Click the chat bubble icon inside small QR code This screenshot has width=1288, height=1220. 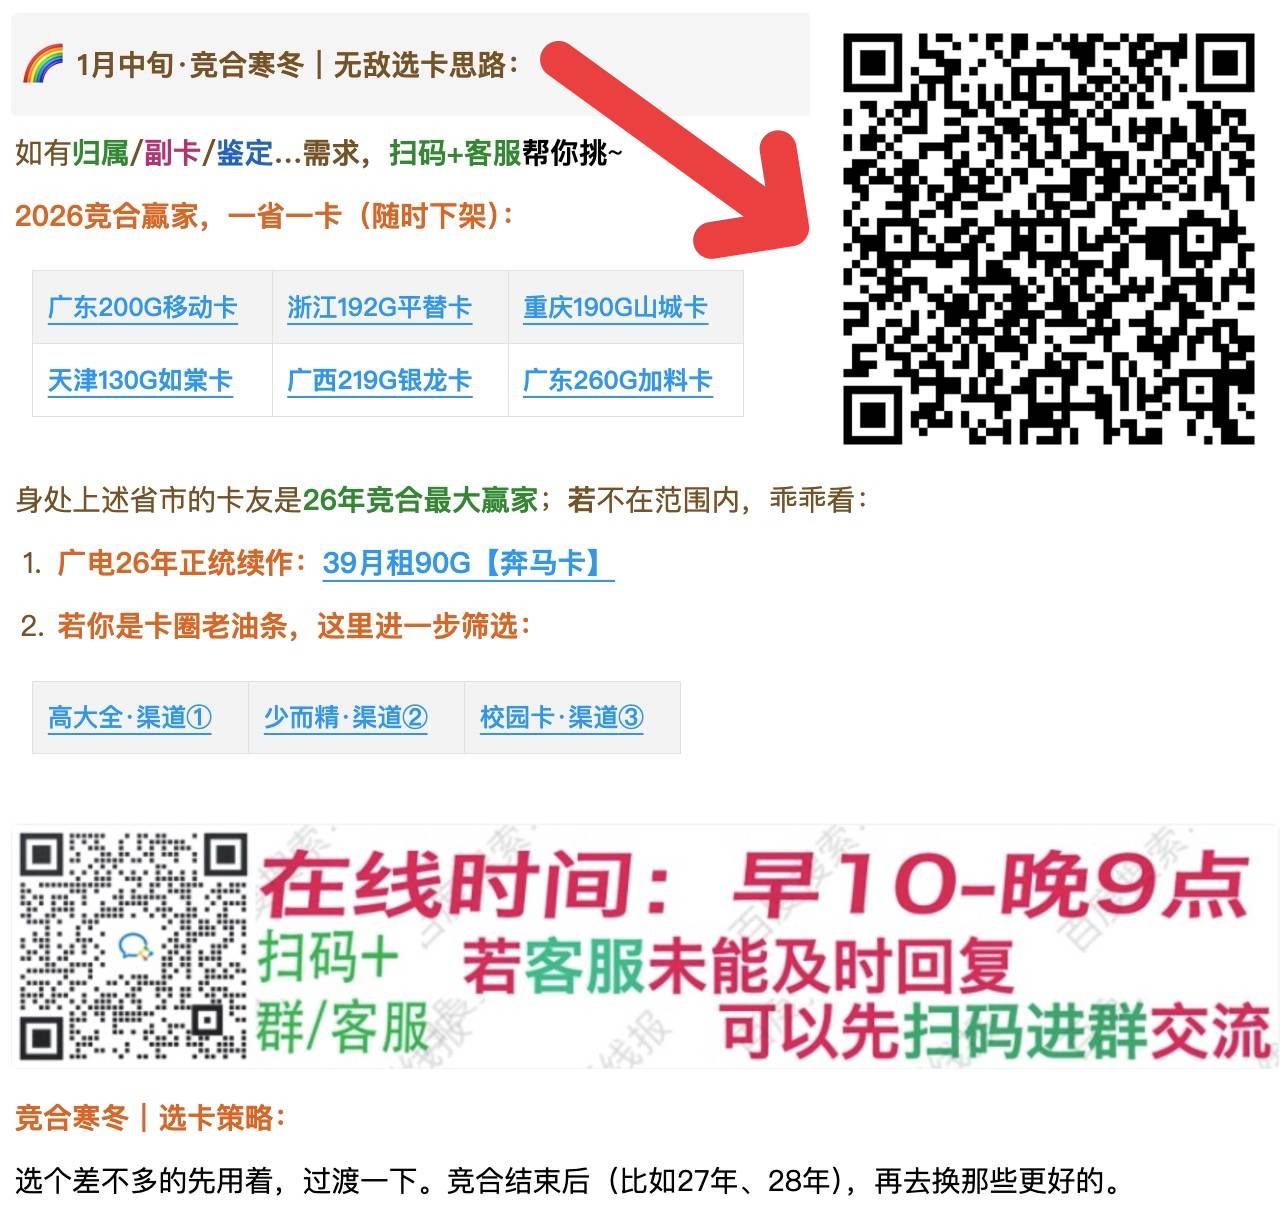pos(133,946)
